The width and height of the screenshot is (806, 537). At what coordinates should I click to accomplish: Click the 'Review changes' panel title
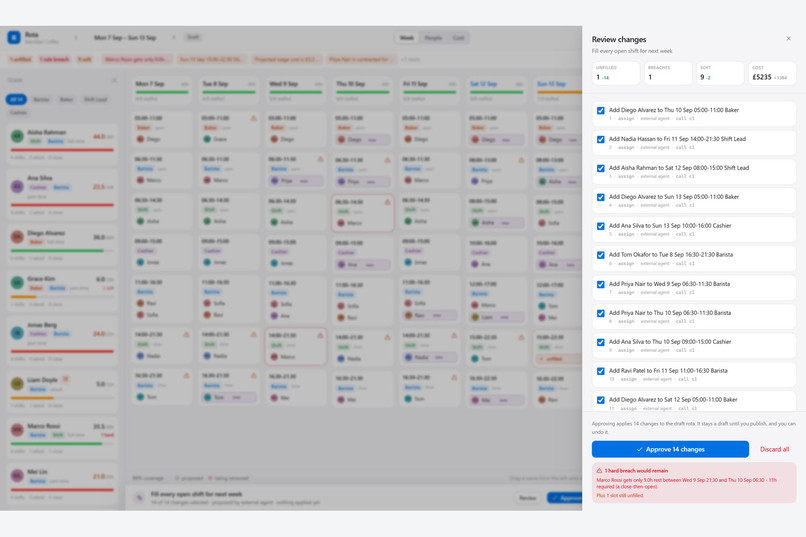coord(618,39)
